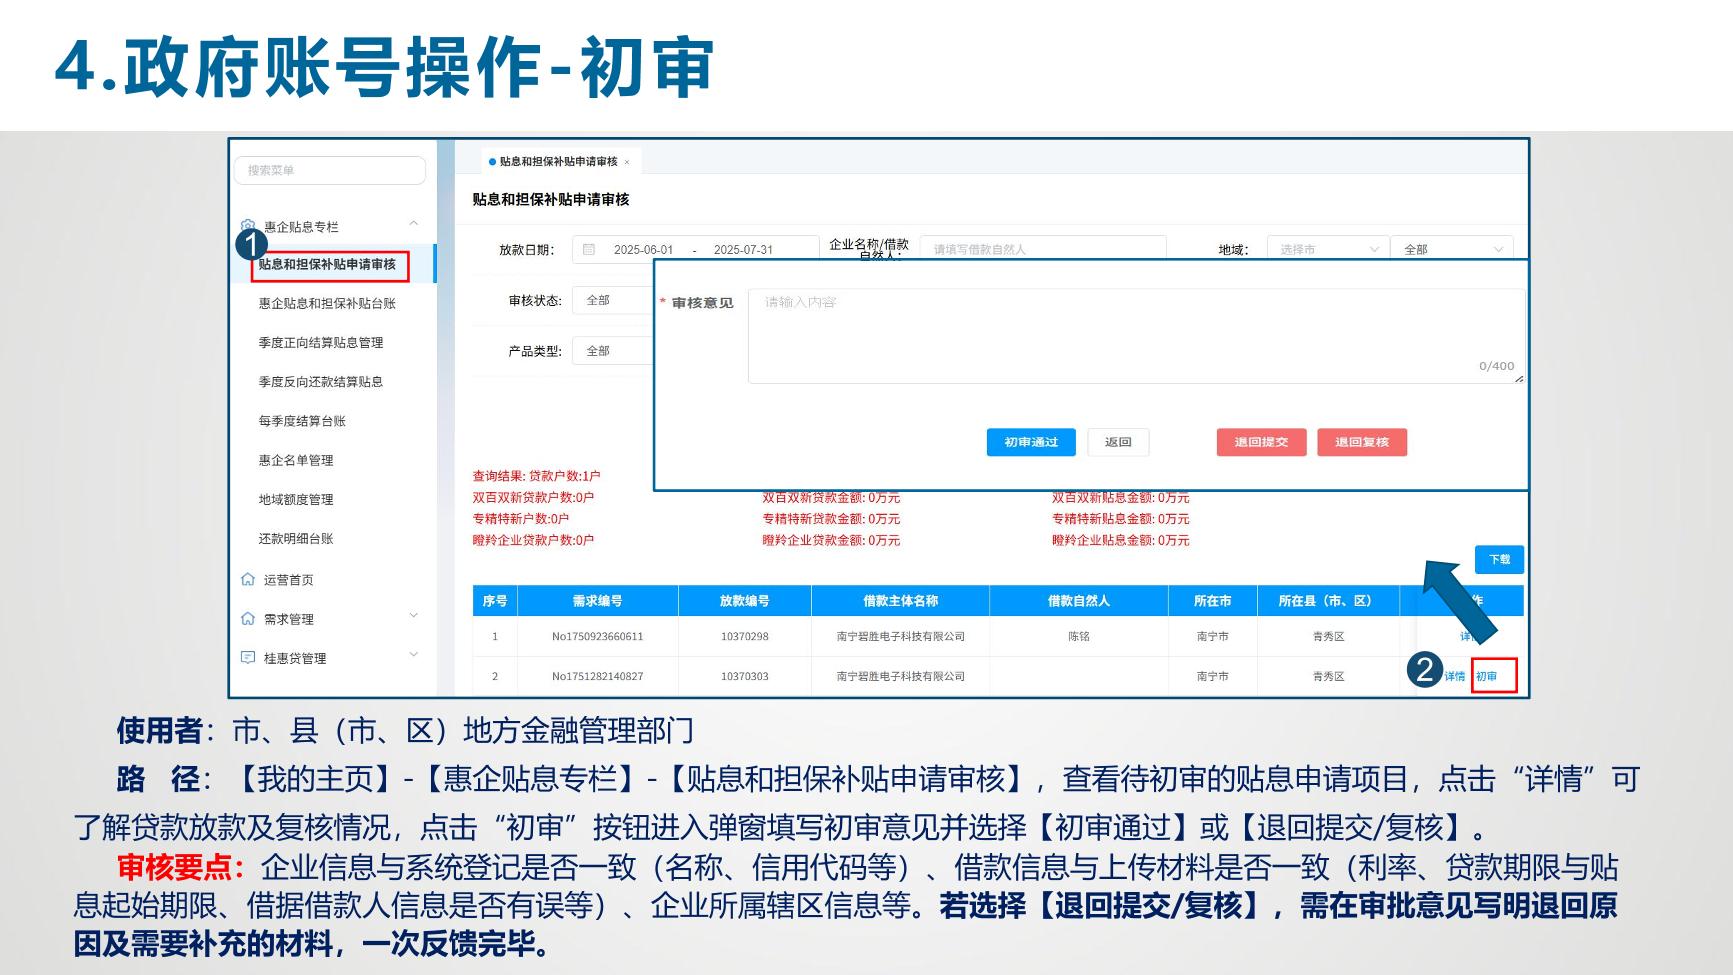This screenshot has height=975, width=1733.
Task: Select 贴息和担保补贴申请审核 in the sidebar
Action: pyautogui.click(x=327, y=265)
